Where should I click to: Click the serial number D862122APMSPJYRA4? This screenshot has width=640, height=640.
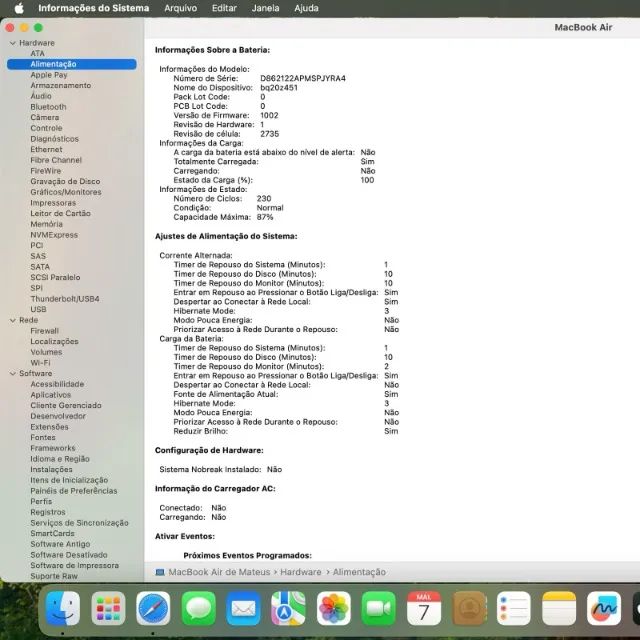[303, 78]
